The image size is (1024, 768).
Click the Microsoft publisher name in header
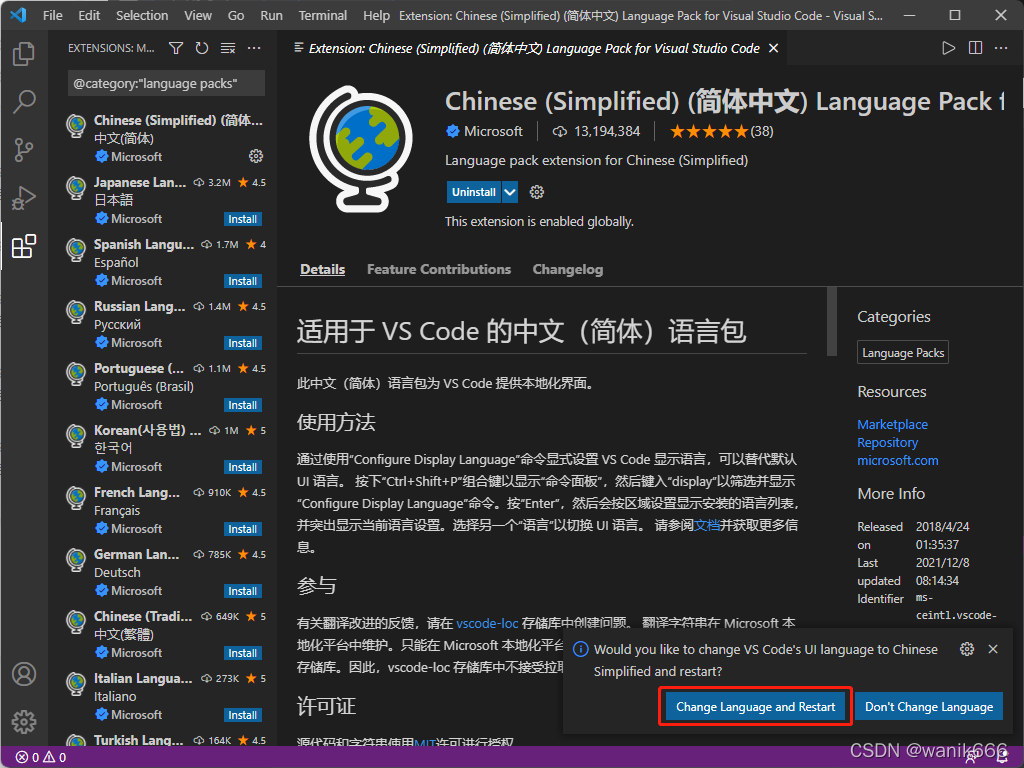pos(493,132)
